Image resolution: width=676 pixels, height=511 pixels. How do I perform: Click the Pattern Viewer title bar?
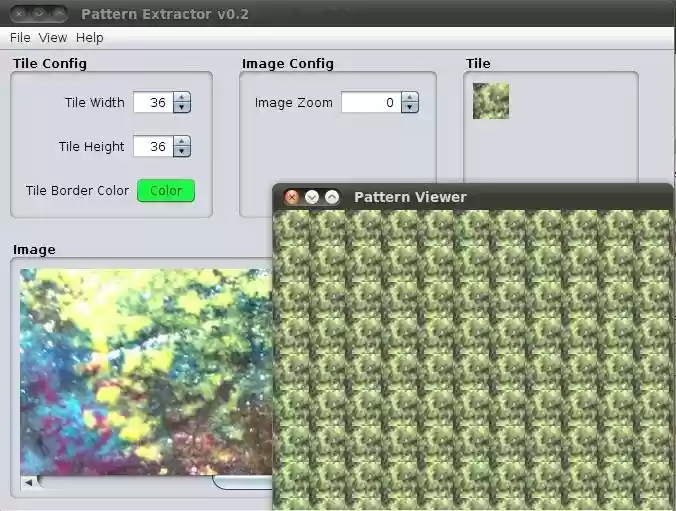click(473, 197)
